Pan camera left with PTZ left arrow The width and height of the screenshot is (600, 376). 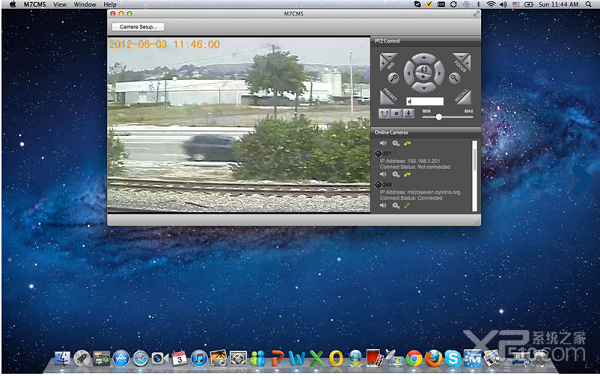(409, 72)
